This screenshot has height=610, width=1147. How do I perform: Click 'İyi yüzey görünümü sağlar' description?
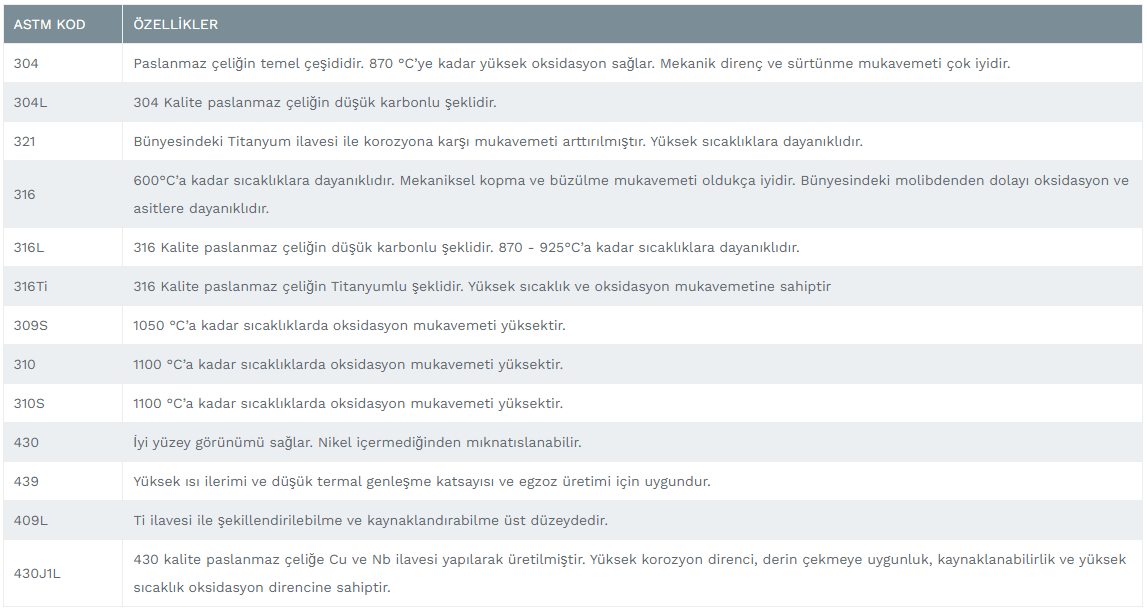coord(357,443)
